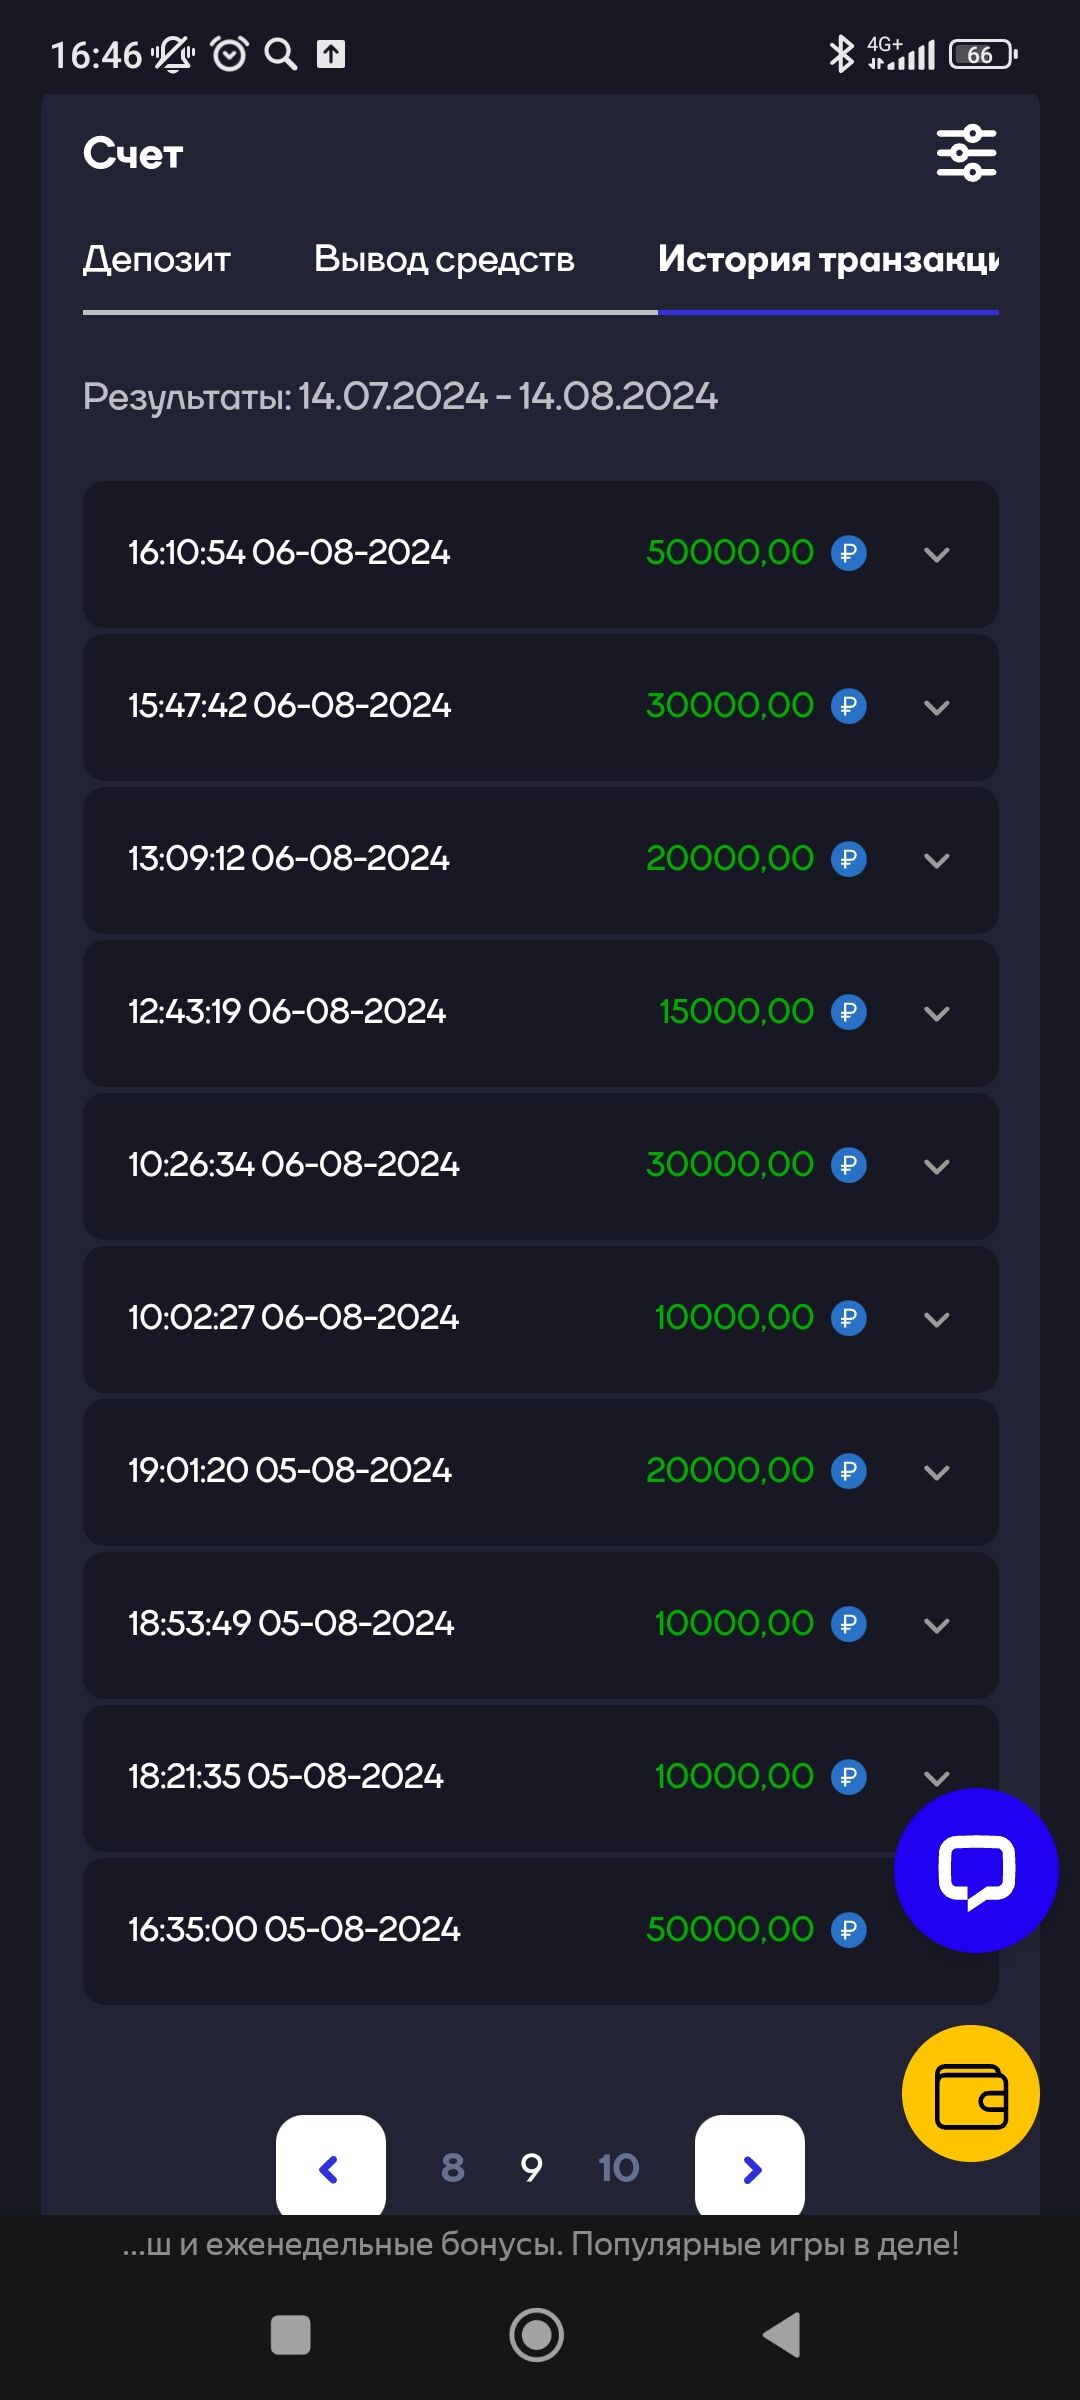Go to page 8
Viewport: 1080px width, 2400px height.
click(453, 2168)
